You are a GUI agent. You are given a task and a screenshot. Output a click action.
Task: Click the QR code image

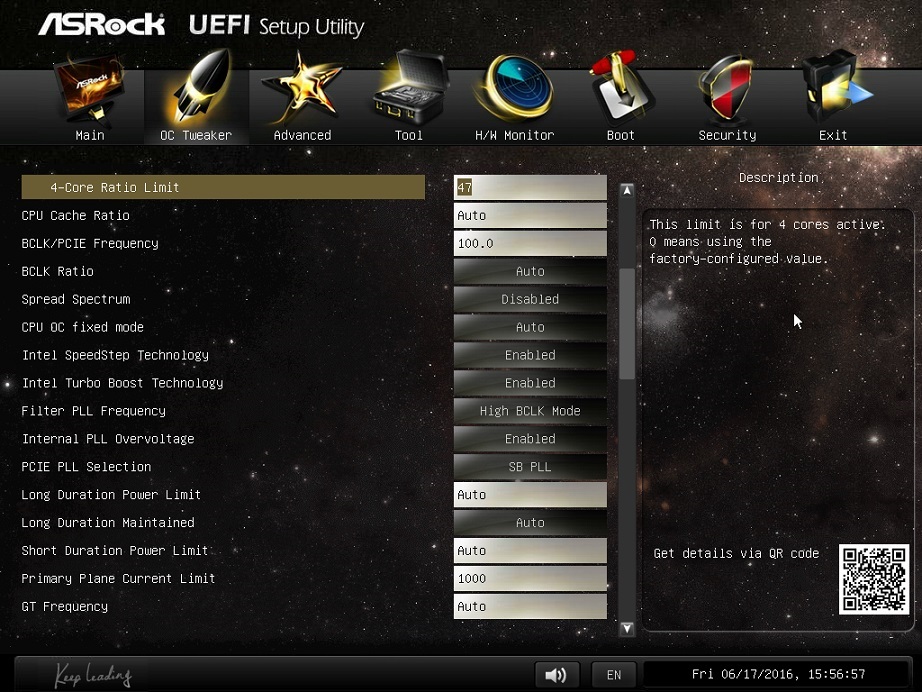874,580
